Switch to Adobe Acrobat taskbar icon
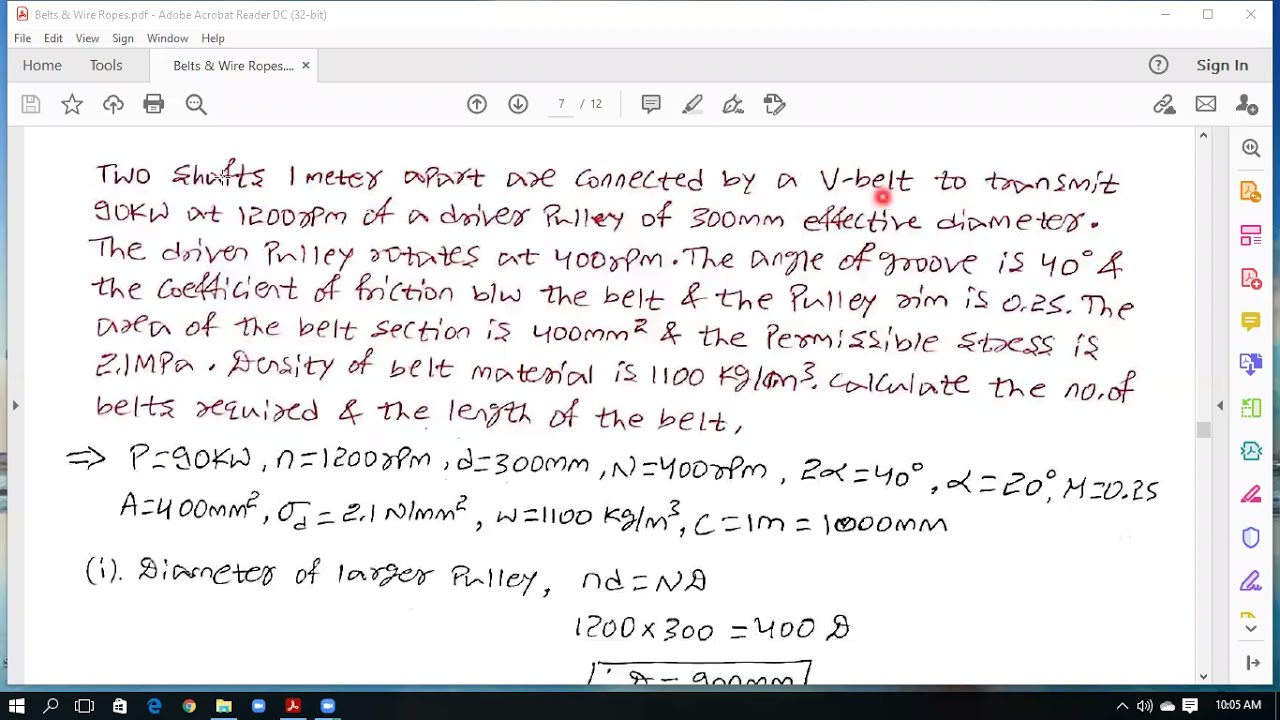1280x720 pixels. click(x=293, y=706)
